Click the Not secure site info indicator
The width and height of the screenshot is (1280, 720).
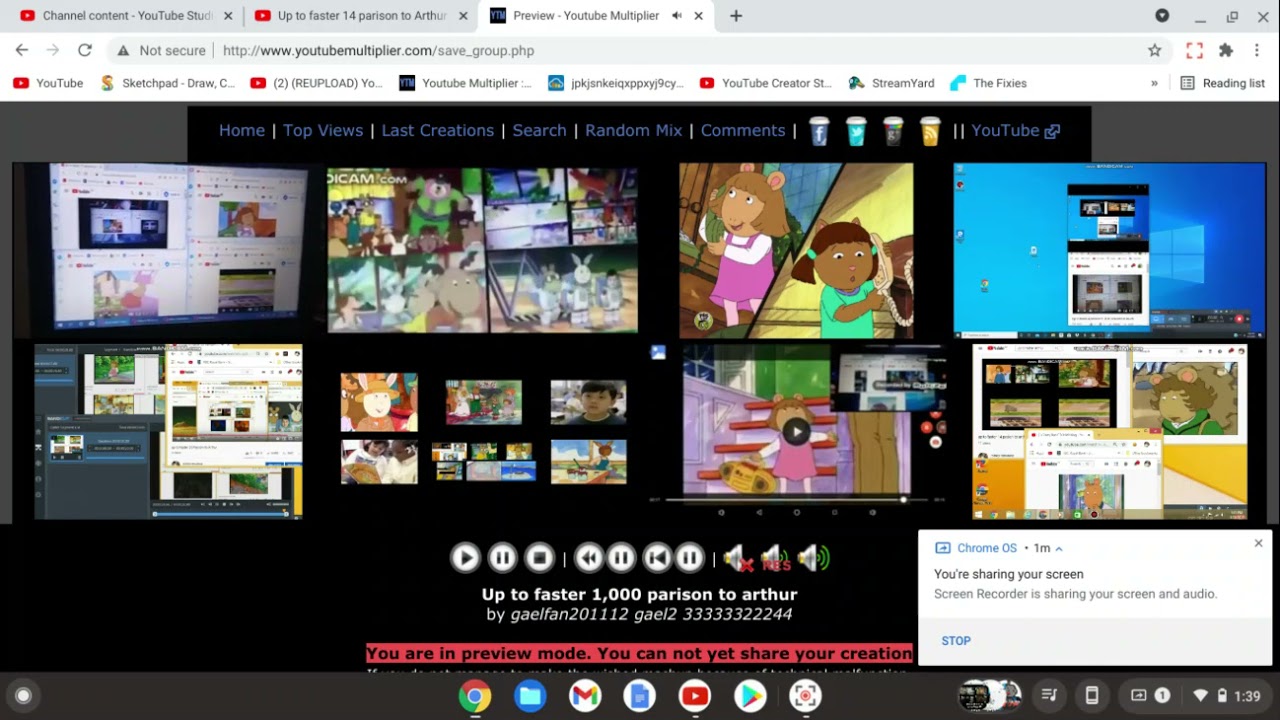coord(160,50)
